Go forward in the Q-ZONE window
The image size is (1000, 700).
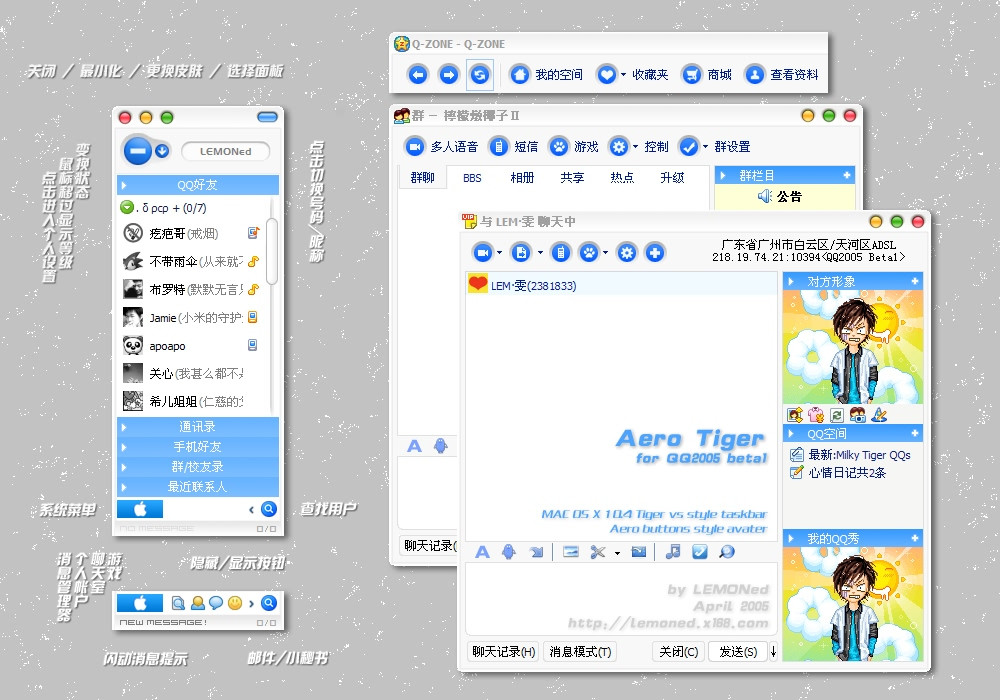[448, 75]
